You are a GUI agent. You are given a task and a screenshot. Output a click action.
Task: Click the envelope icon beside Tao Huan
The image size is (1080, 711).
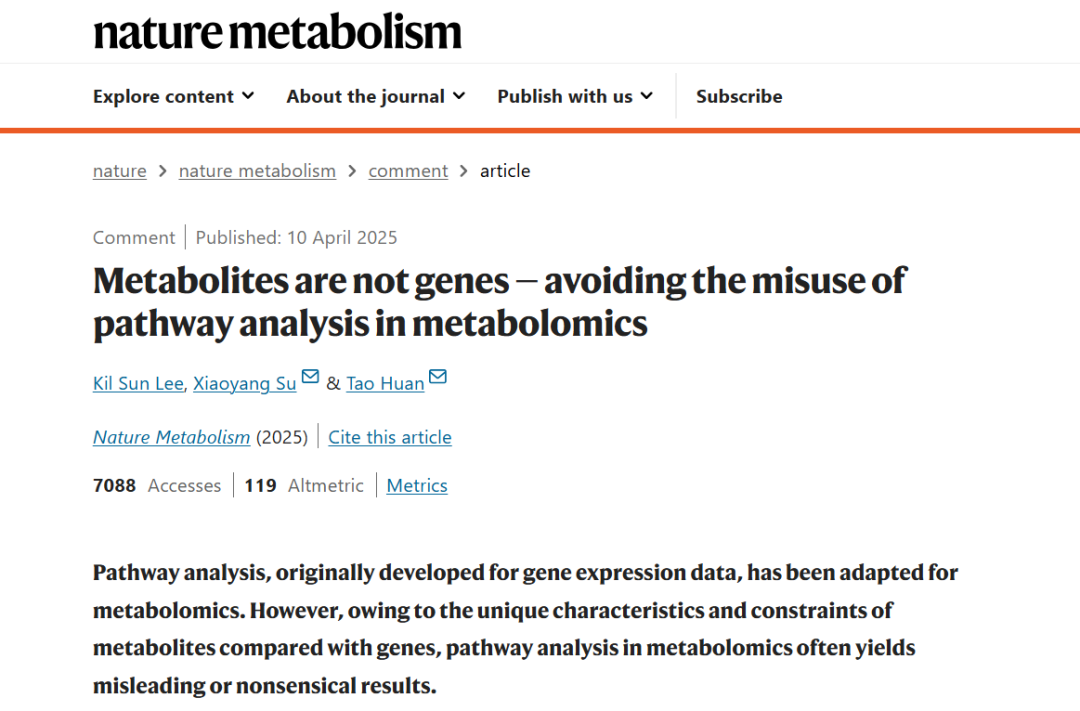pos(438,377)
